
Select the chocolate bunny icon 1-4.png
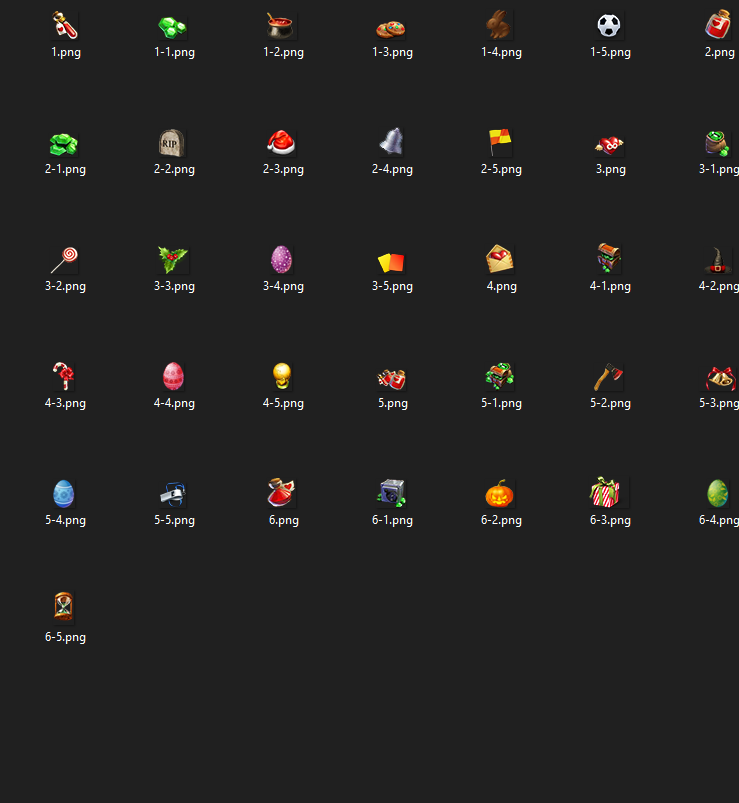(x=498, y=25)
